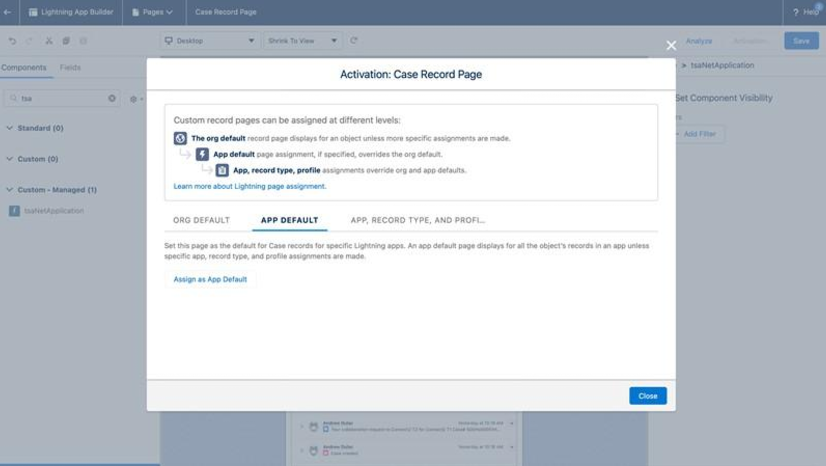Open the Pages dropdown menu

tap(152, 12)
